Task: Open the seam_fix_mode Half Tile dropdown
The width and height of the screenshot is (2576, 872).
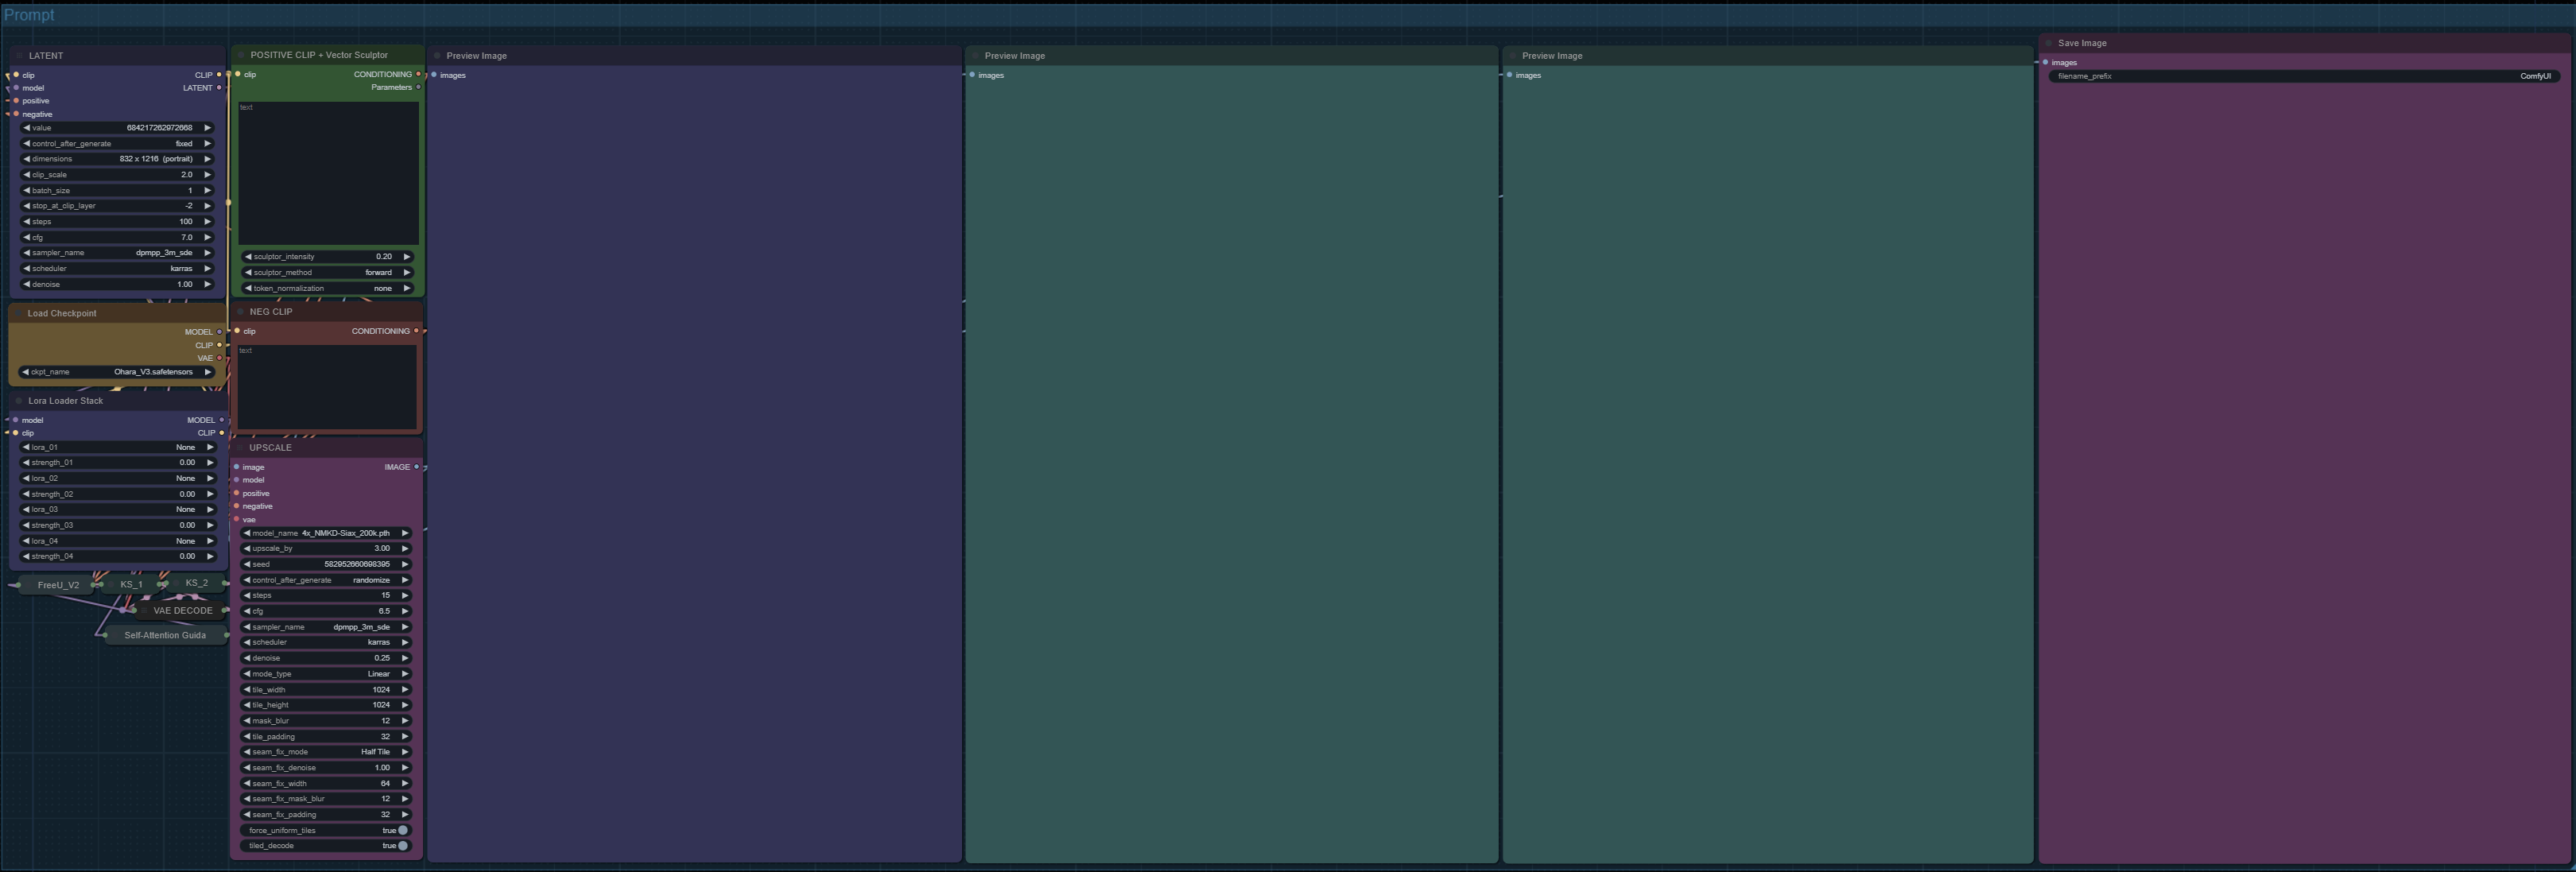Action: click(x=325, y=752)
